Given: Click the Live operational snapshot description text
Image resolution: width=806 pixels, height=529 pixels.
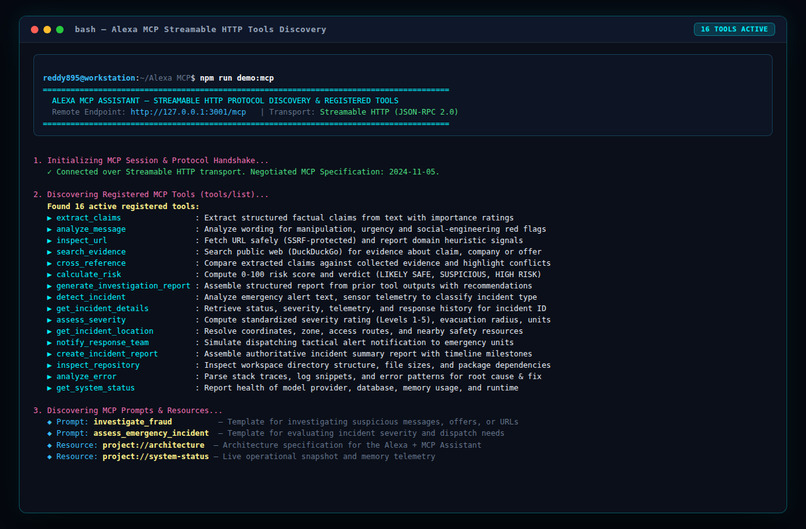Looking at the screenshot, I should pyautogui.click(x=329, y=457).
